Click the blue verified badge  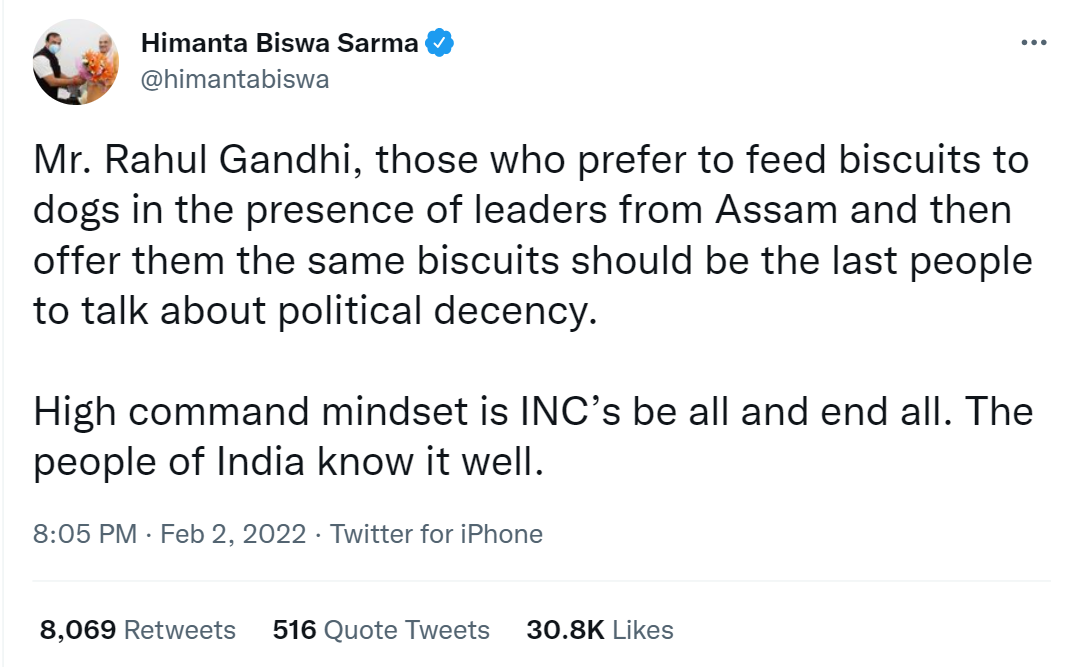tap(441, 43)
